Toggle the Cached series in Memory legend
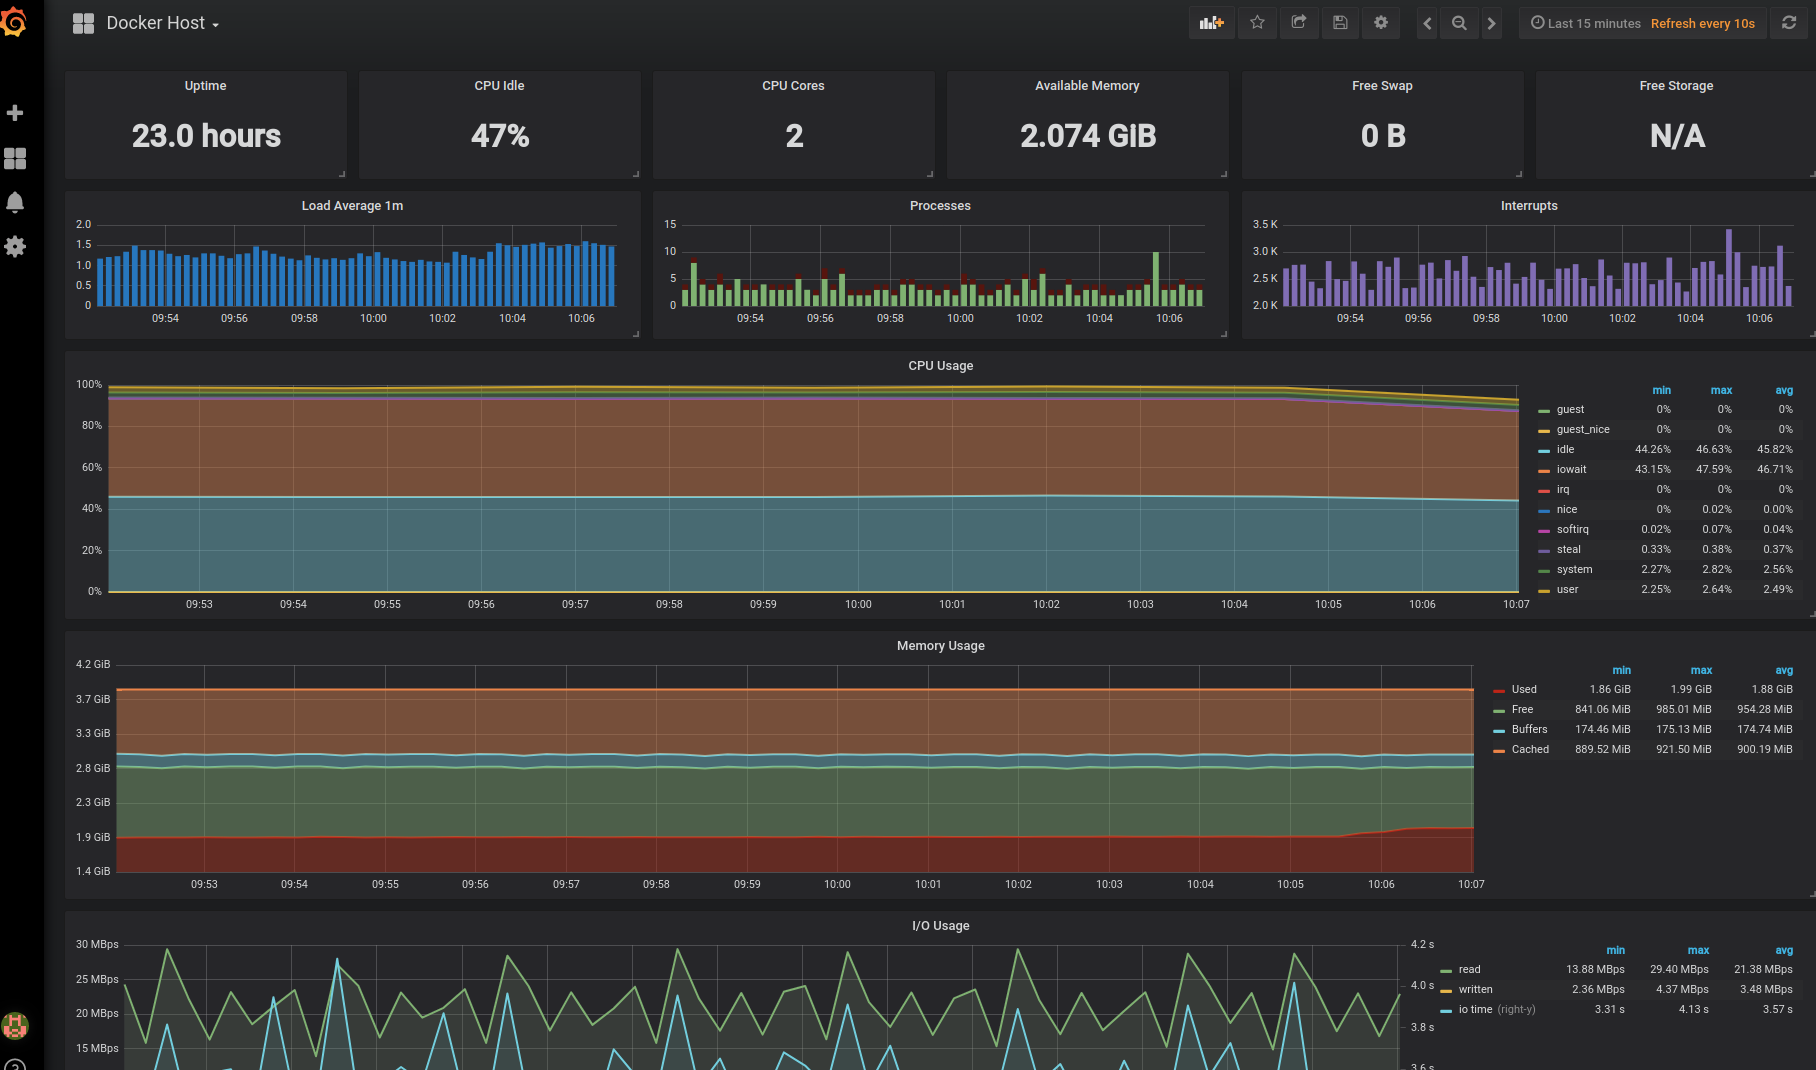 click(x=1530, y=750)
